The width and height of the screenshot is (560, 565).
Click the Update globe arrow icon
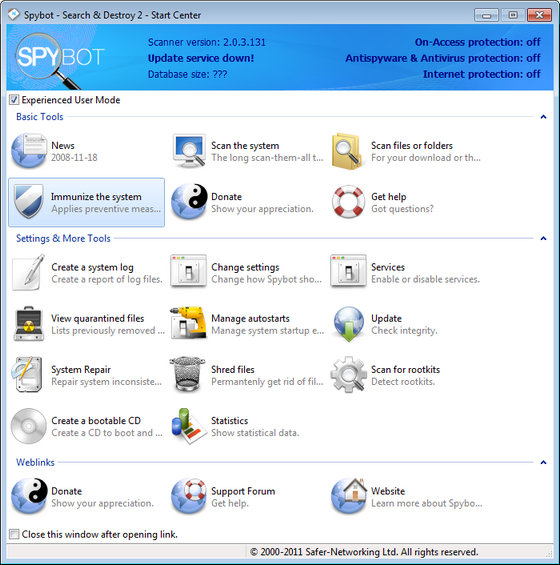[348, 324]
